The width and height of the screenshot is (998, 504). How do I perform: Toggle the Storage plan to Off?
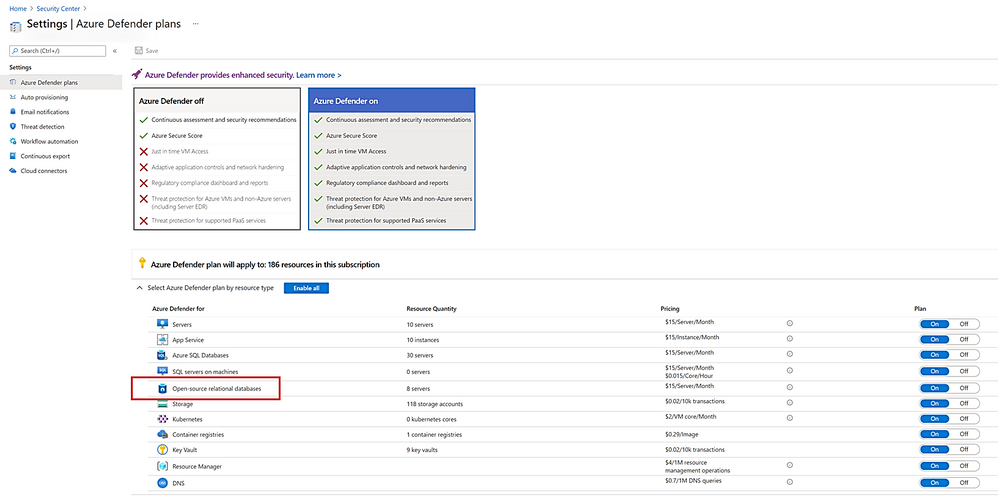point(963,403)
